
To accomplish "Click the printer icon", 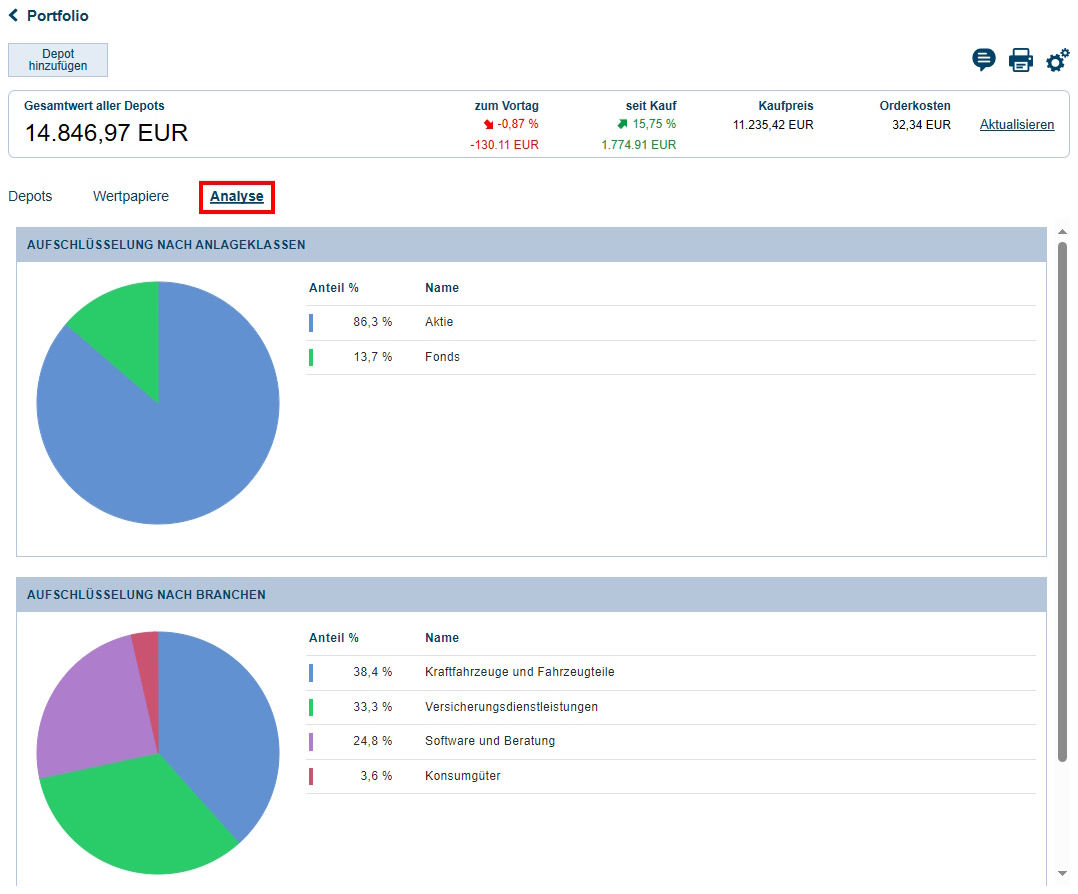I will [1020, 60].
